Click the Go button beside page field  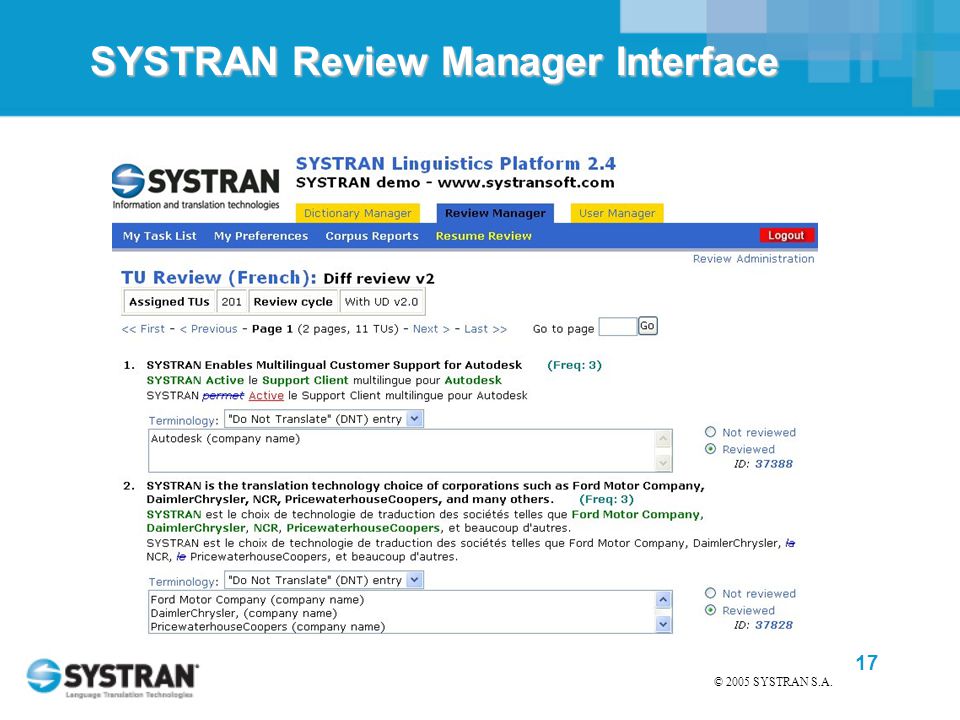click(647, 326)
